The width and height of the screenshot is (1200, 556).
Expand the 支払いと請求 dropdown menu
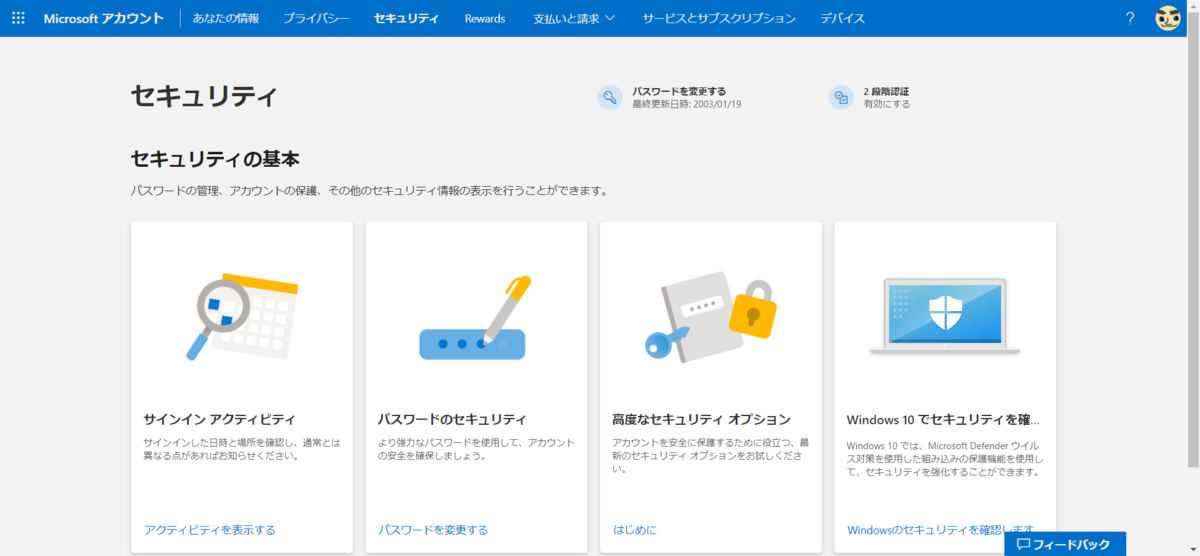[574, 18]
